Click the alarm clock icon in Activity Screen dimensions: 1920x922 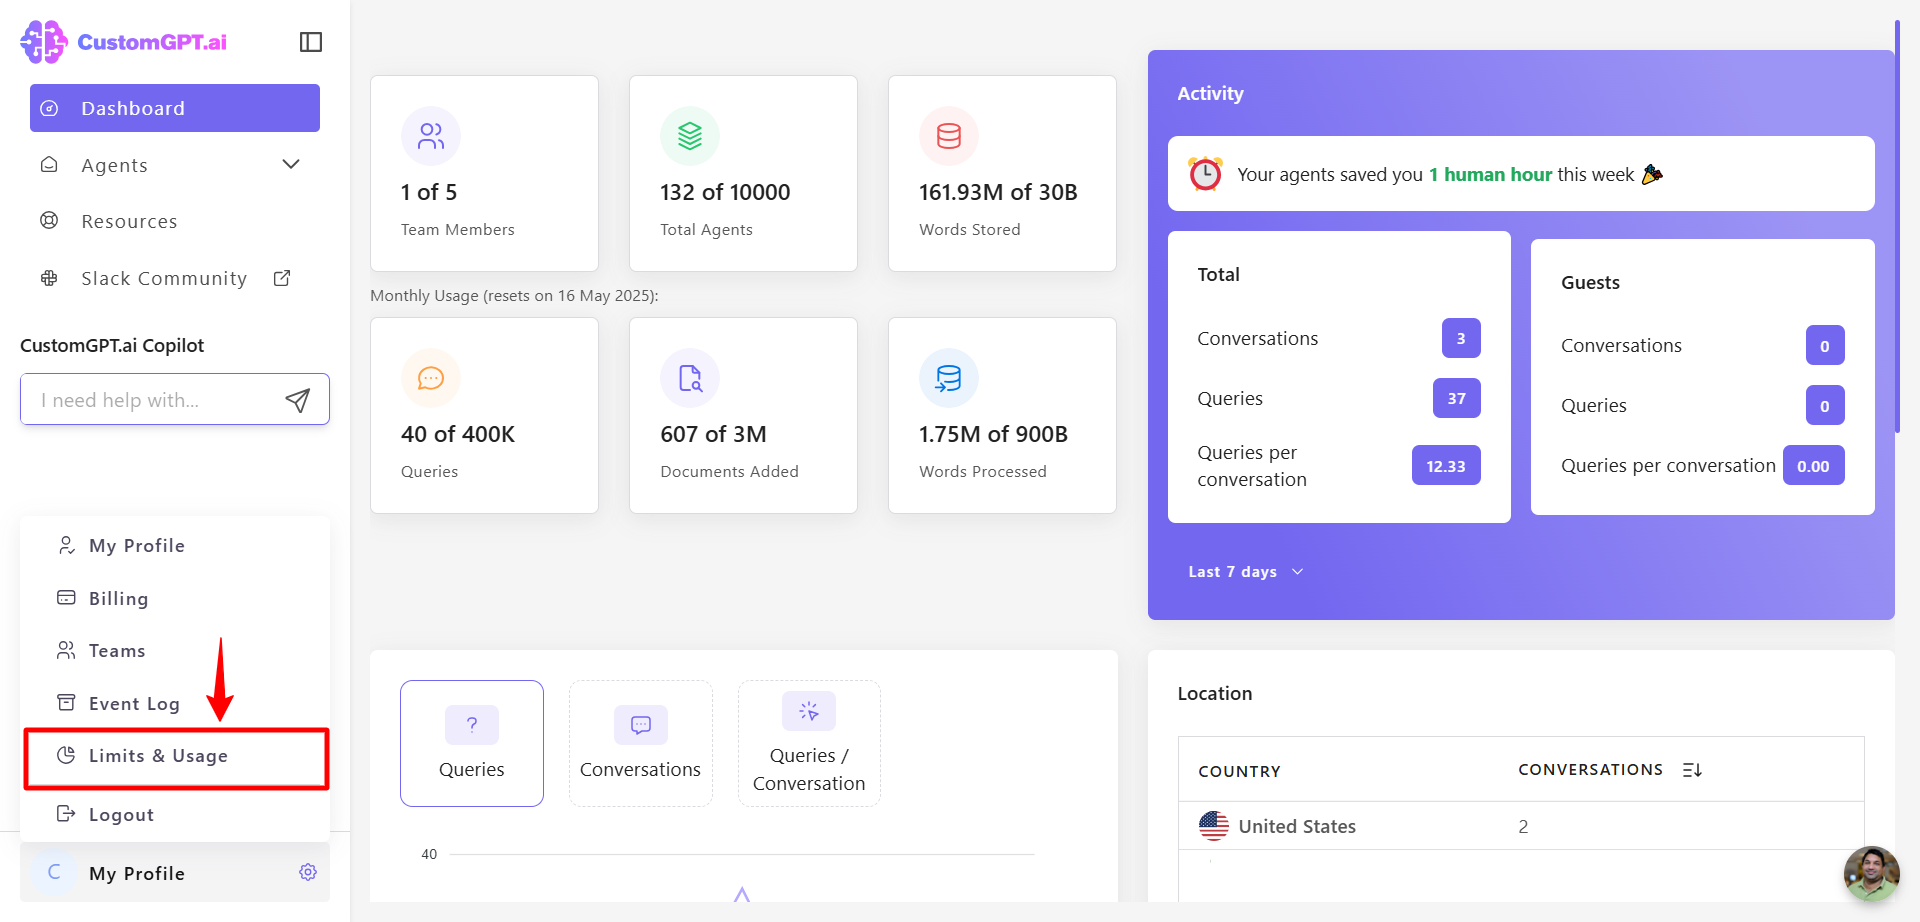1205,174
